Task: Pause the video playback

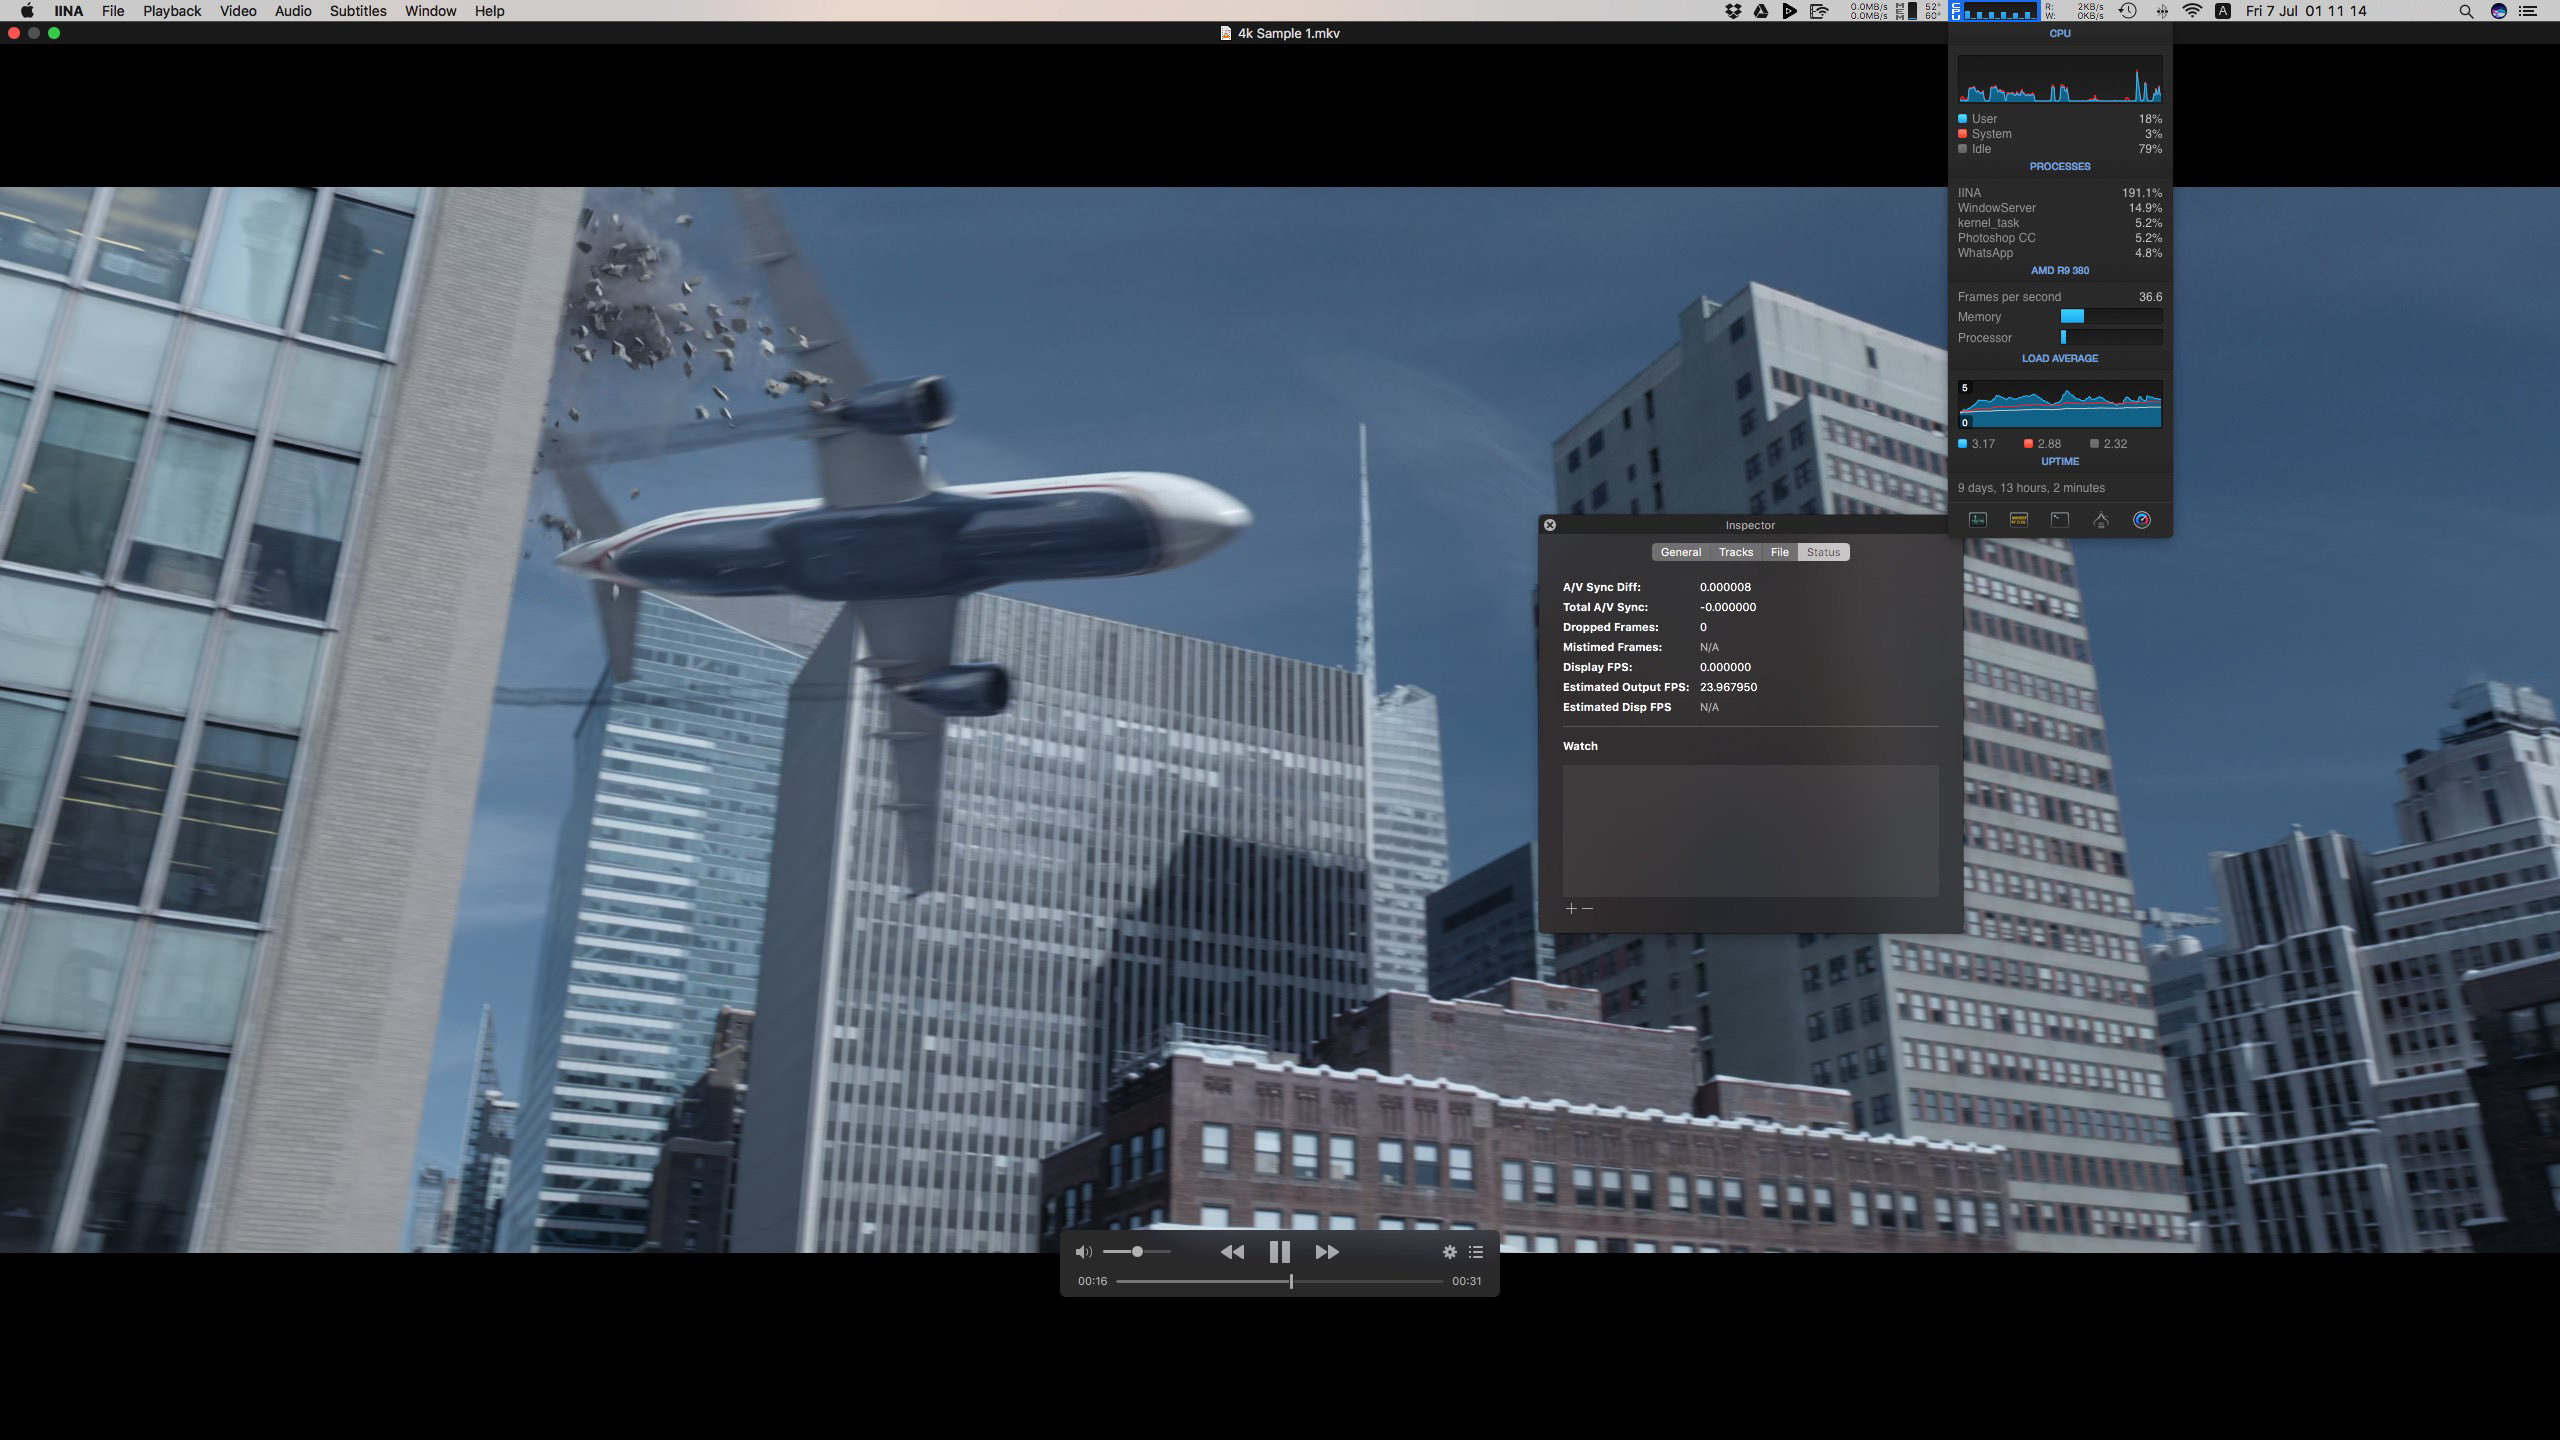Action: 1279,1252
